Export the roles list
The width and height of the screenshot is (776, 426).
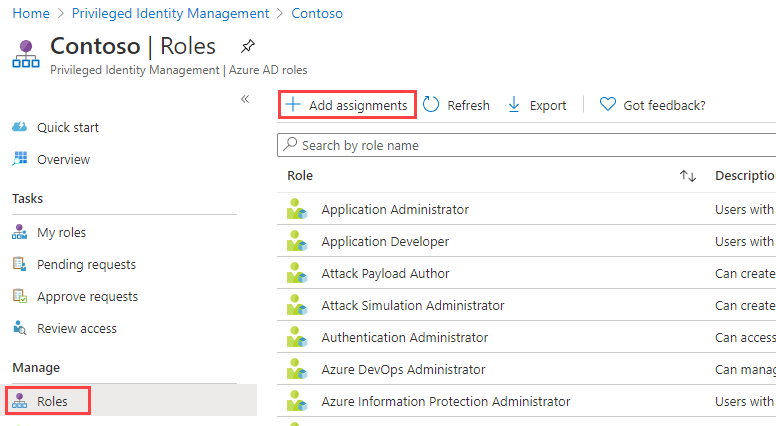pyautogui.click(x=537, y=105)
